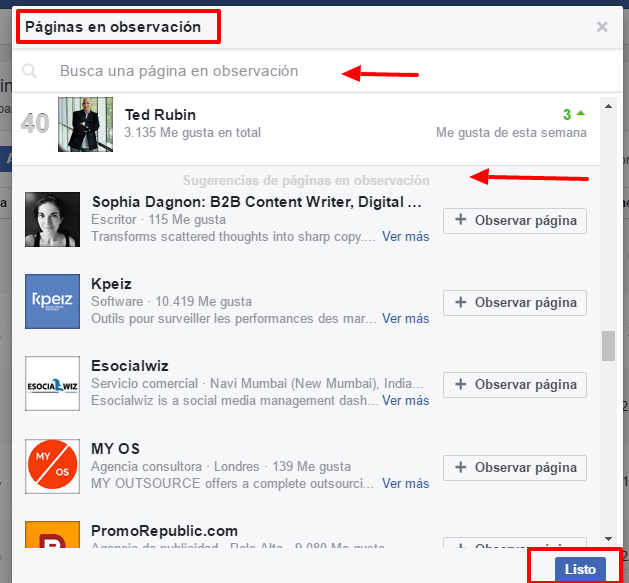Screen dimensions: 629x583
Task: Open the Sophia Dagnon: B2B Content Writer page
Action: (257, 202)
